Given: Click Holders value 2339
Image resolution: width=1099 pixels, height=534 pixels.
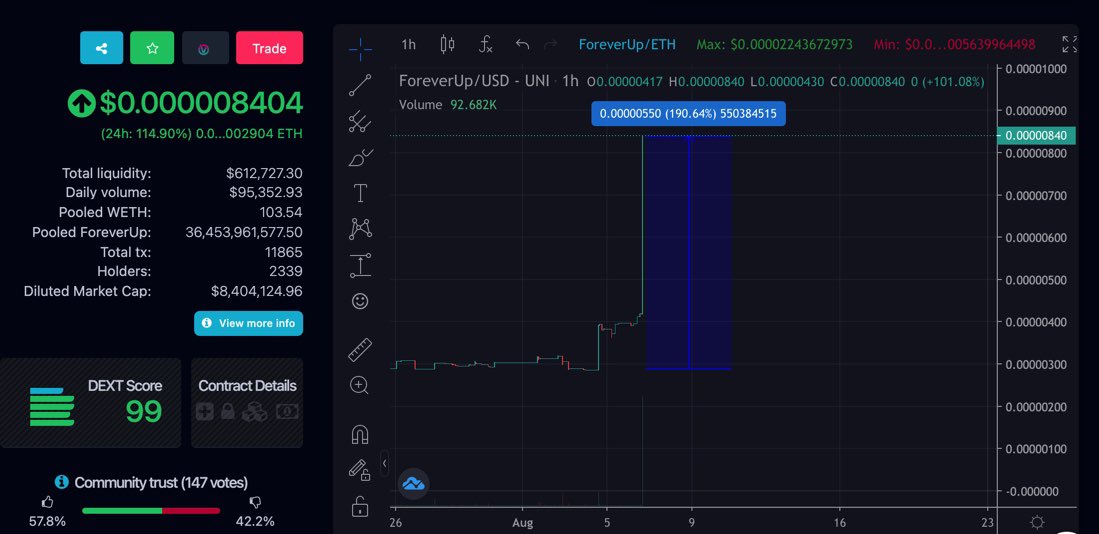Looking at the screenshot, I should point(286,271).
